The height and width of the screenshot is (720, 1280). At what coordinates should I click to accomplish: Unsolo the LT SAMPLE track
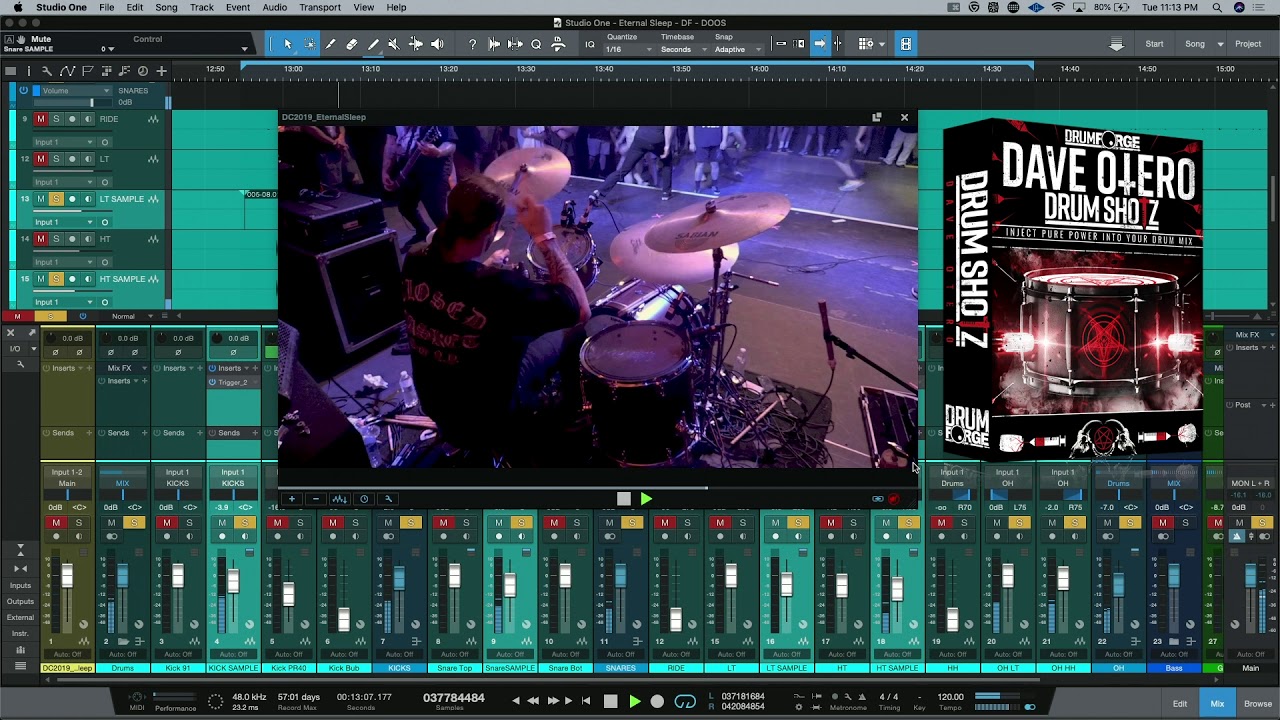point(56,199)
